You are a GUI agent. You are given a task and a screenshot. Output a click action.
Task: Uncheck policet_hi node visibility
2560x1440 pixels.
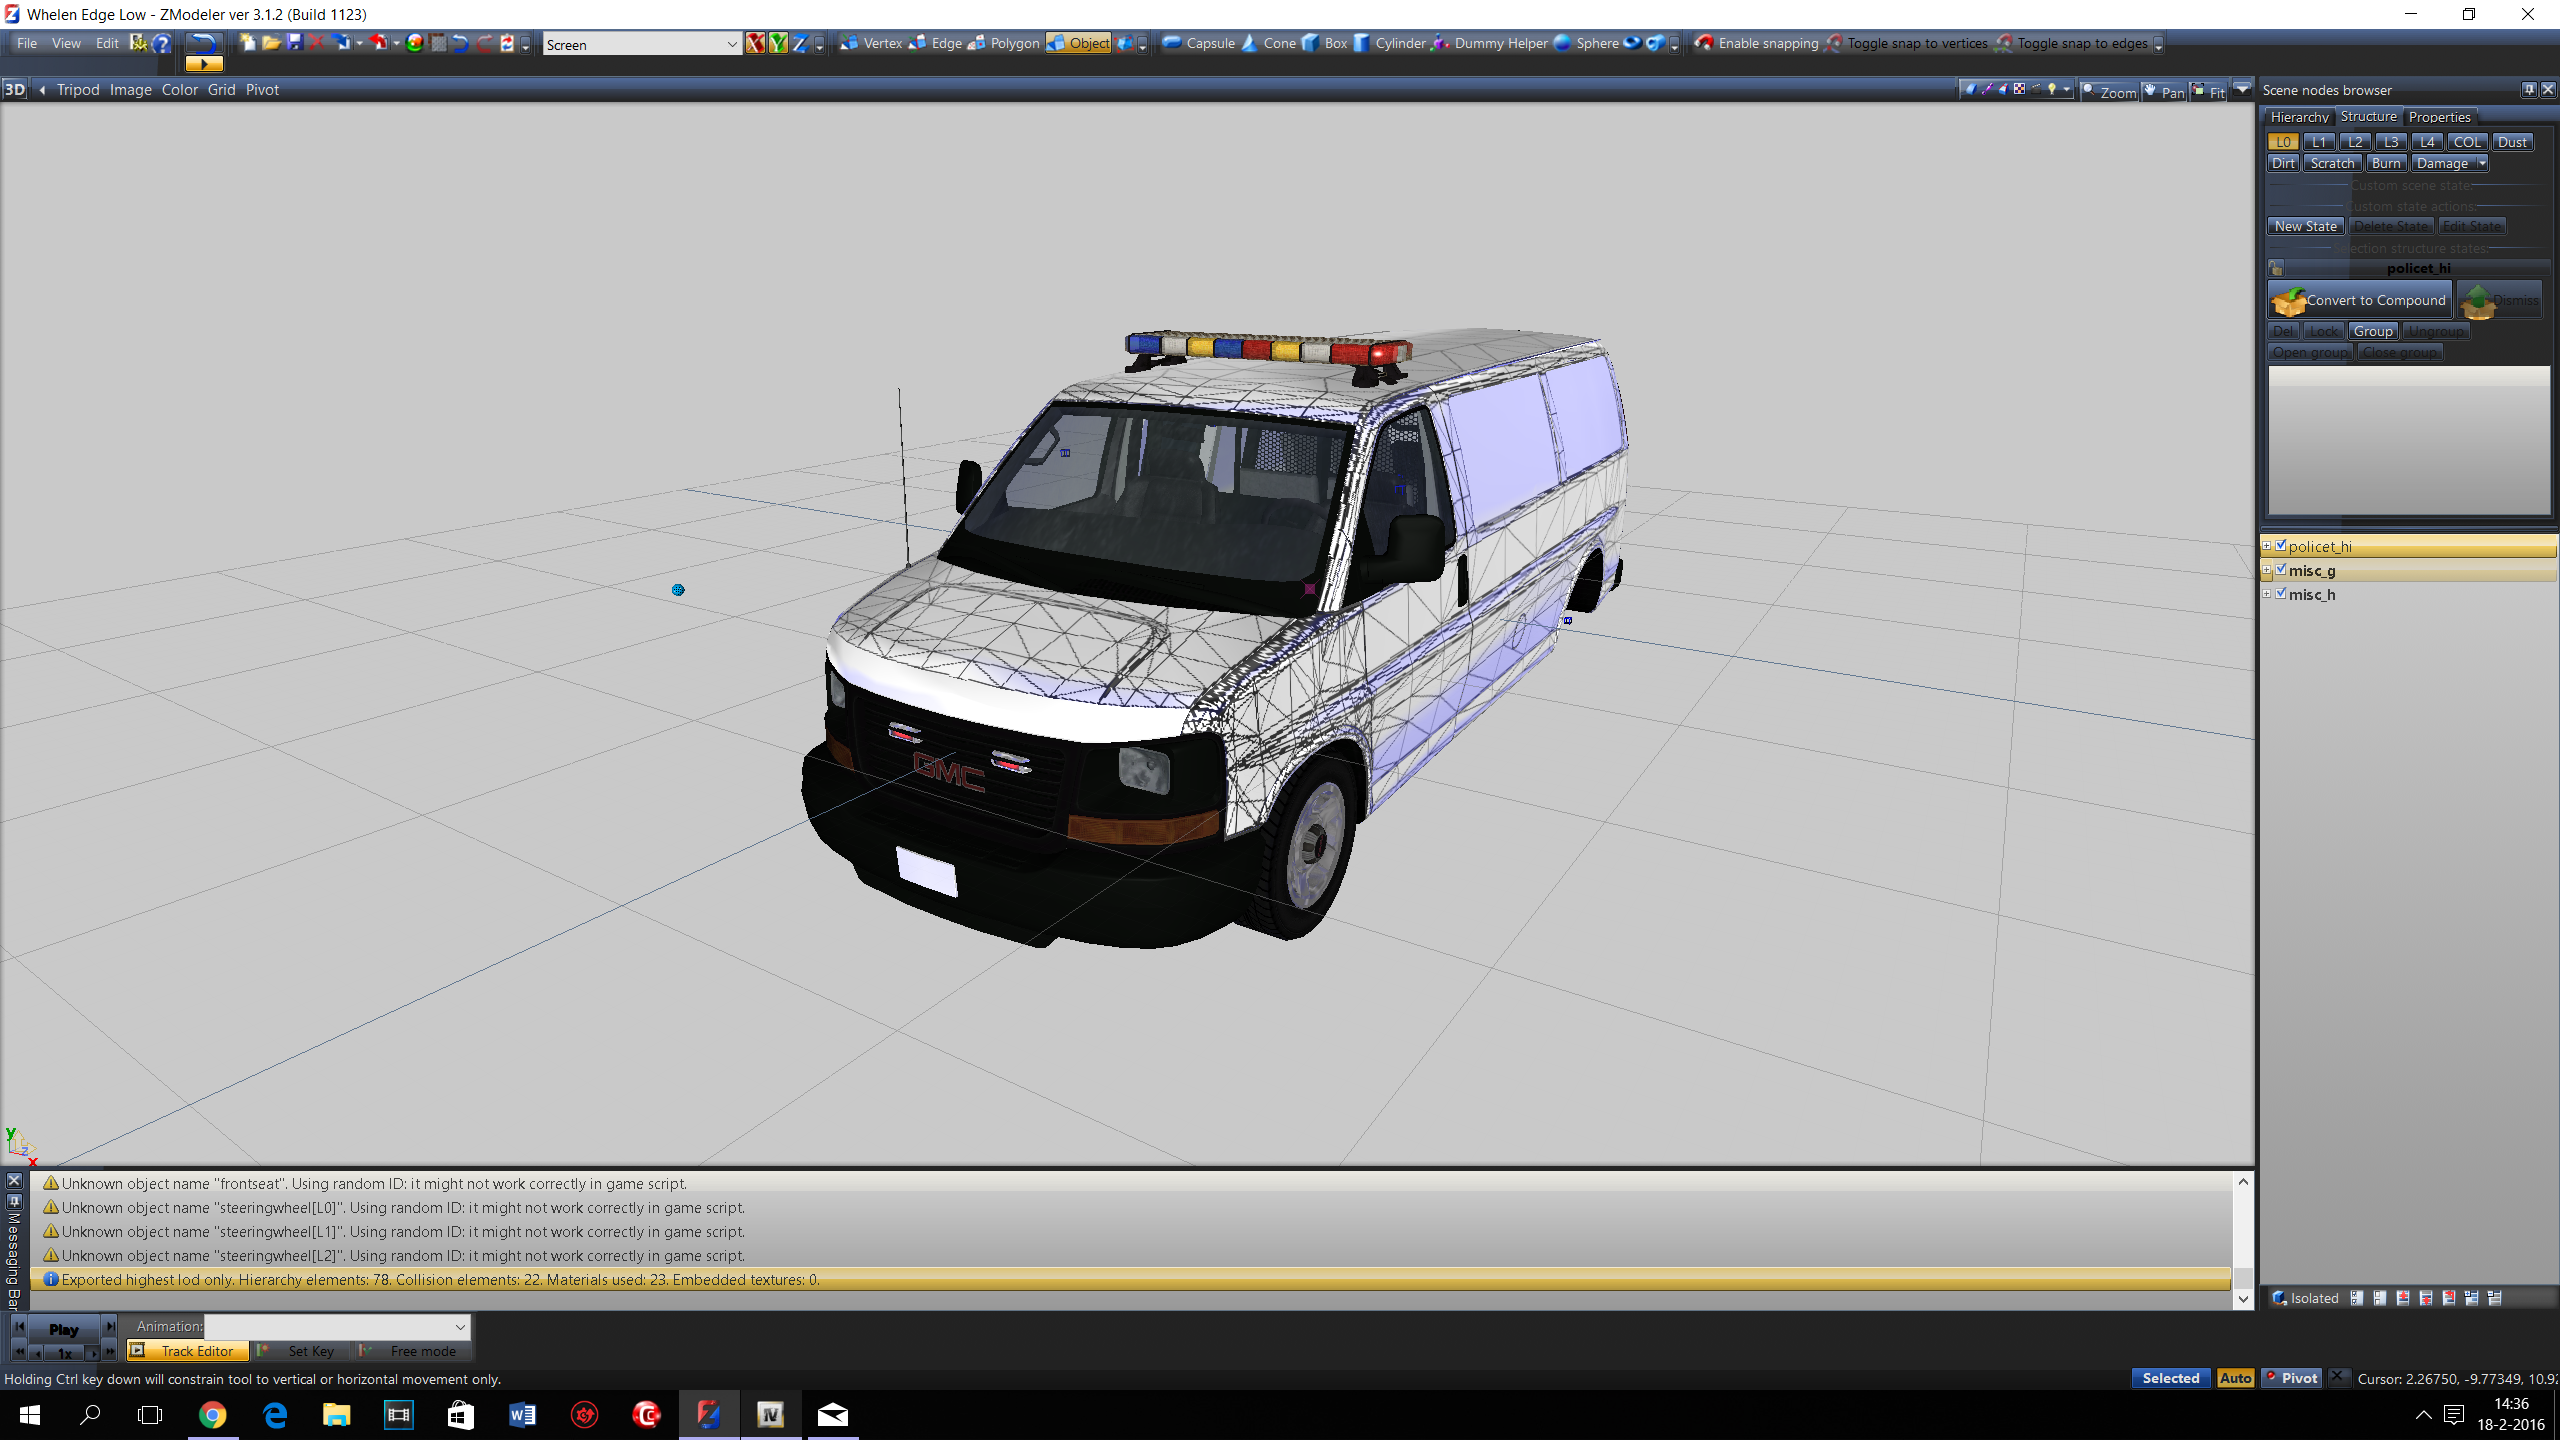coord(2281,546)
